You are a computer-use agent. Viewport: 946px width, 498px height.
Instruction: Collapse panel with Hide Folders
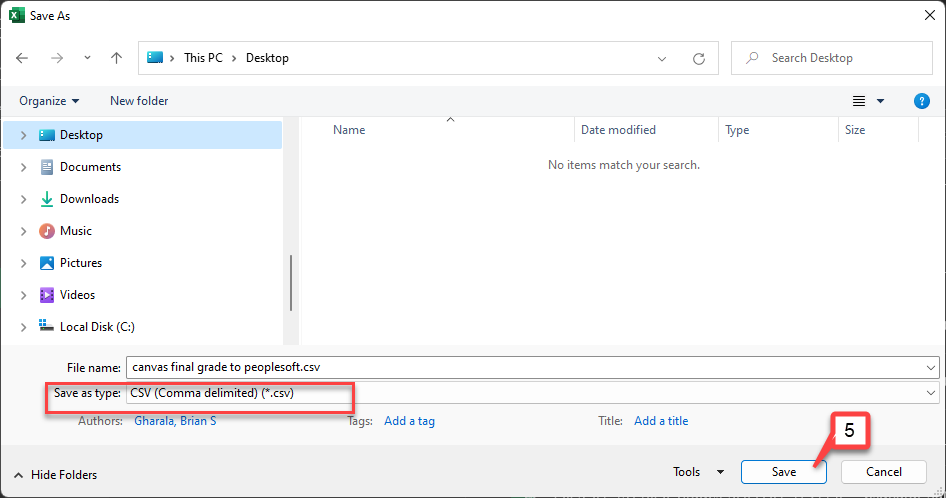click(56, 474)
